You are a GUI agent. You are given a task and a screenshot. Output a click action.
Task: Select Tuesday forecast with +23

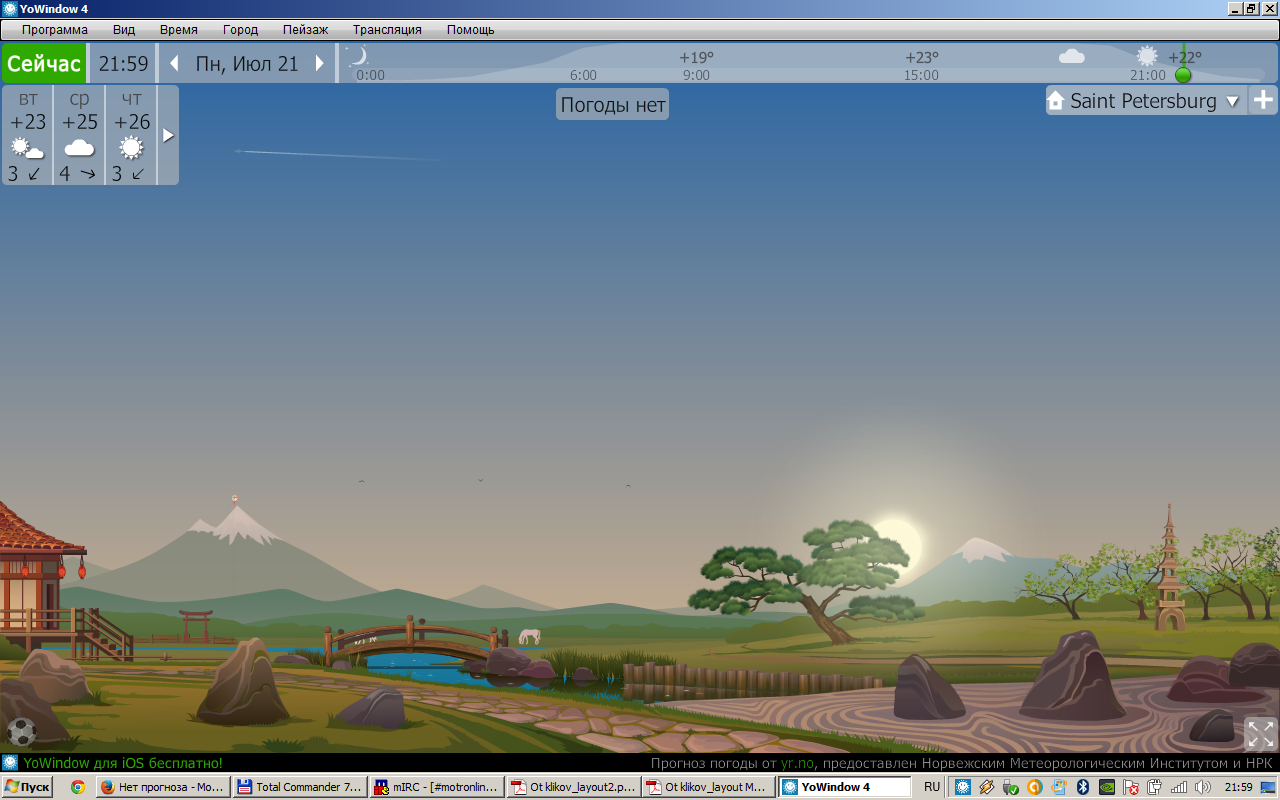[28, 135]
